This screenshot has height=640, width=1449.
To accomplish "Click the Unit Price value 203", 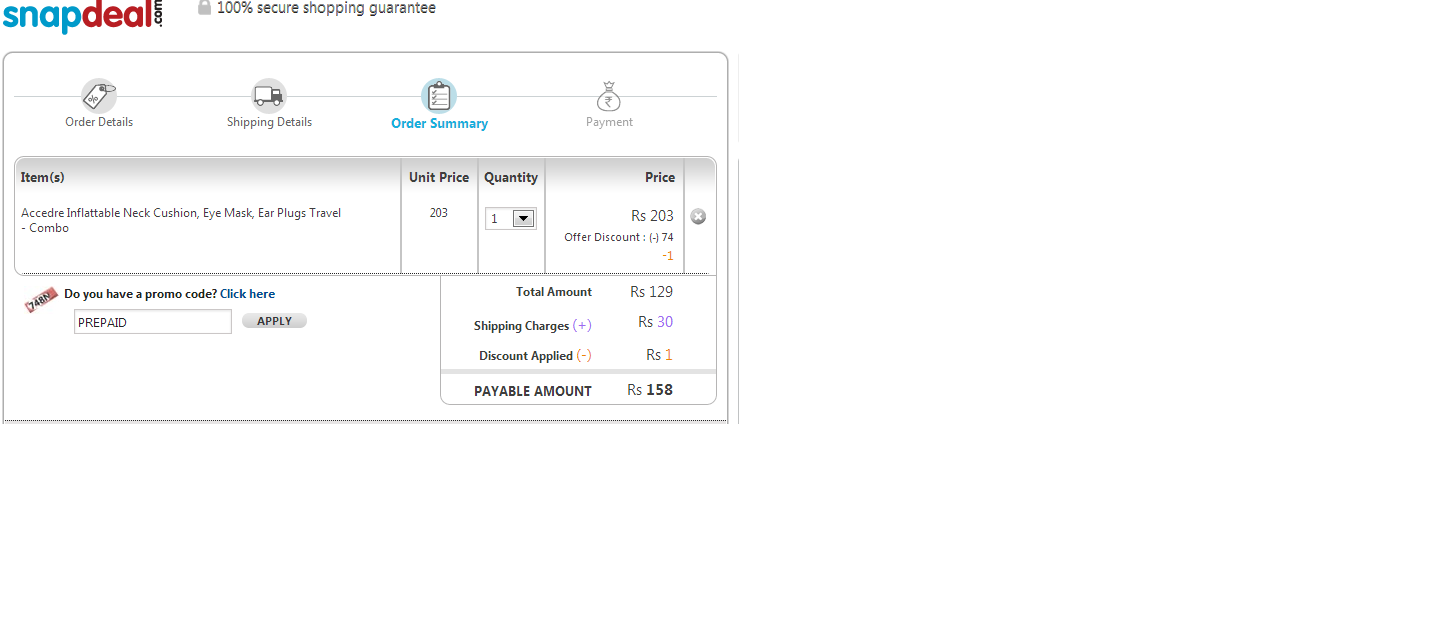I will pos(439,213).
